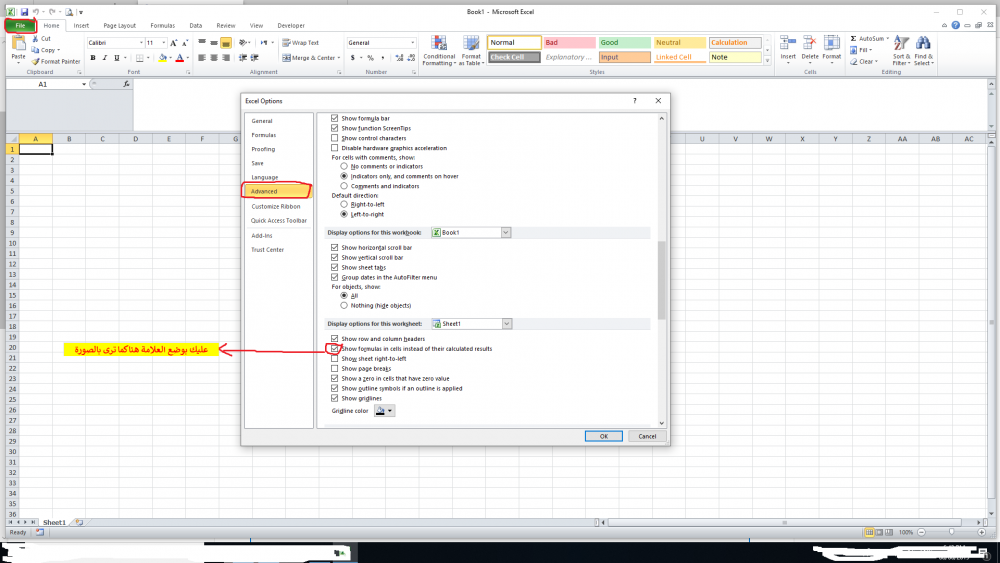The height and width of the screenshot is (563, 1000).
Task: Apply the Neutral cell style swatch
Action: [680, 43]
